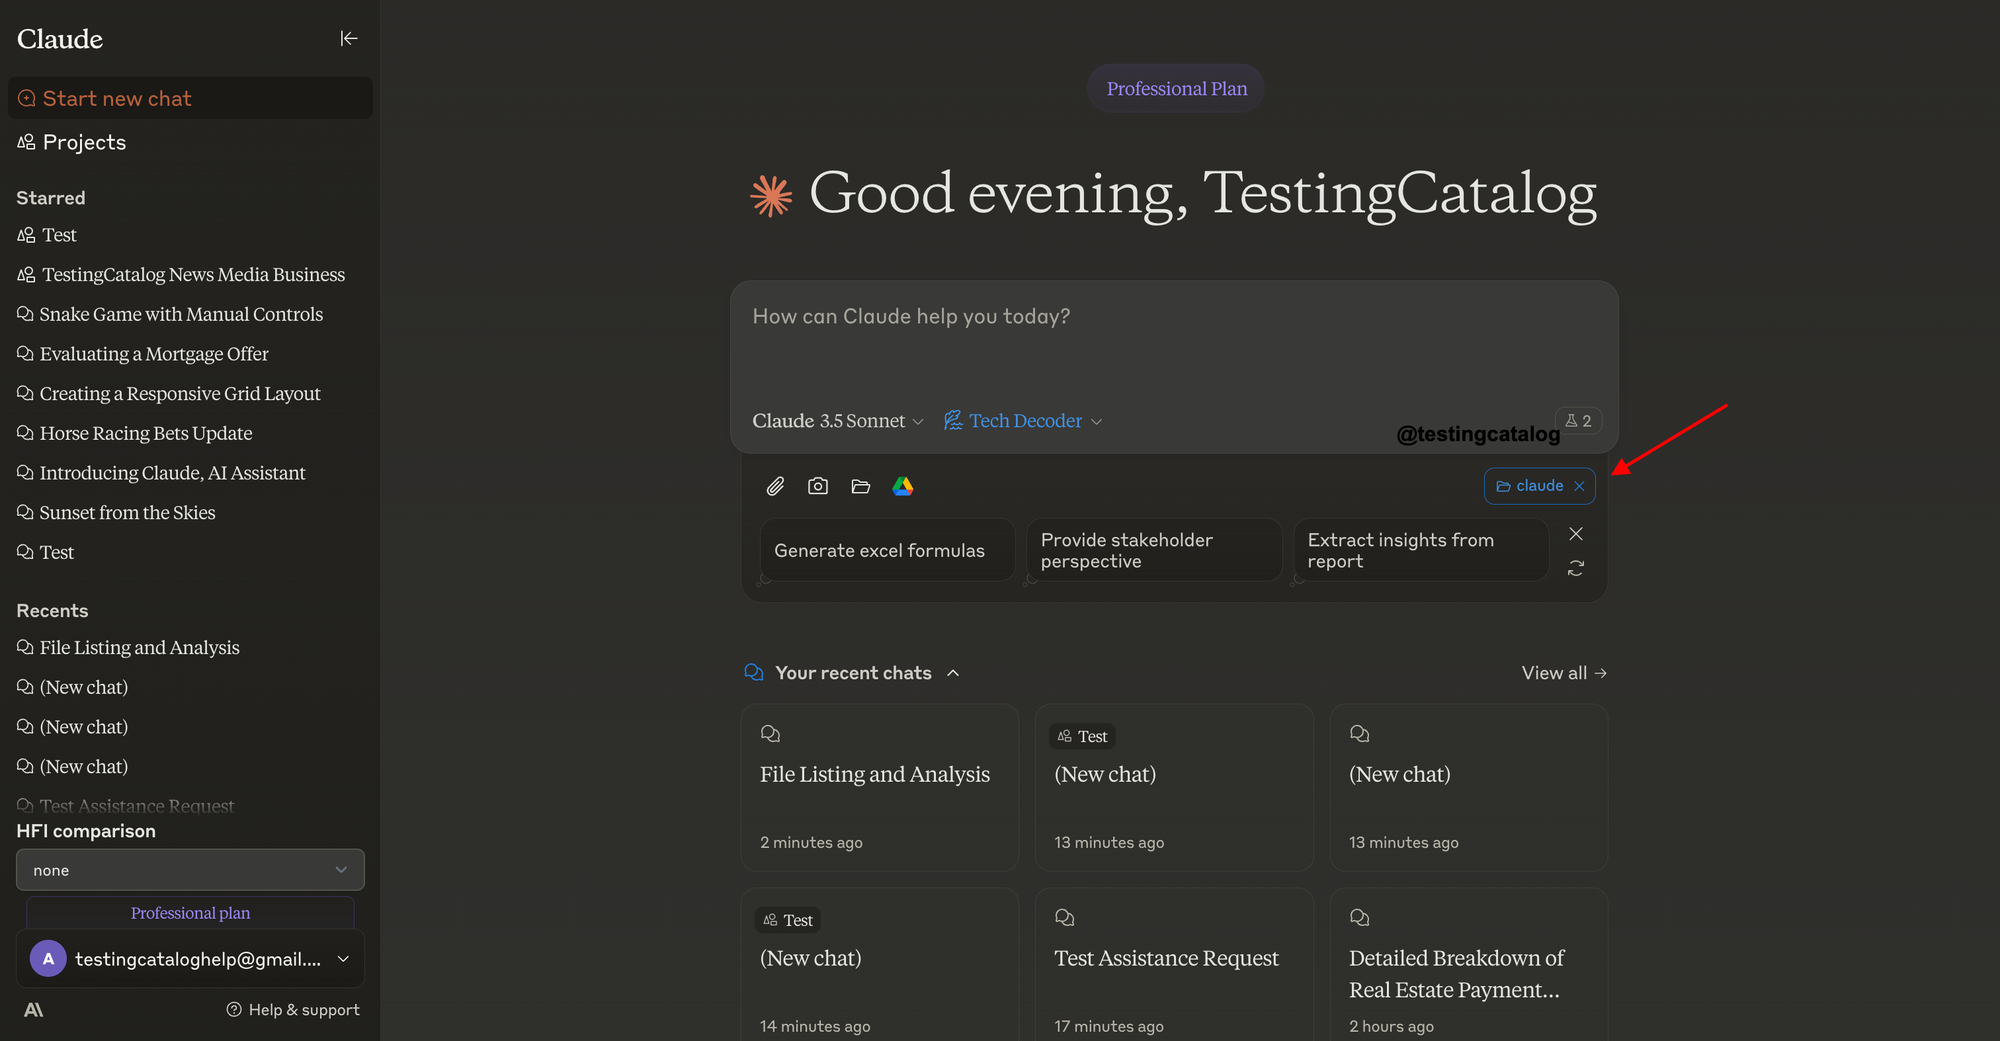Remove the claude folder chip
This screenshot has width=2000, height=1041.
(1579, 486)
